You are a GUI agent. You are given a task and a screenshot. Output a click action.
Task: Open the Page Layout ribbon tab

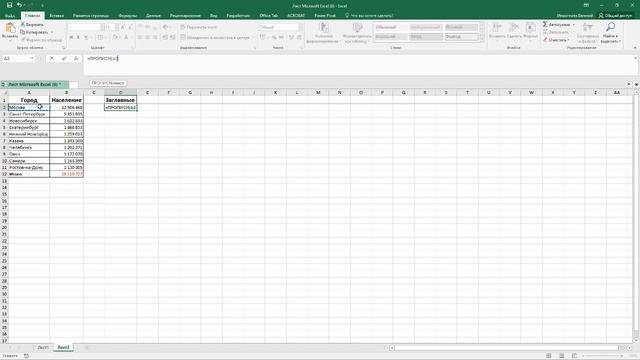[x=91, y=16]
